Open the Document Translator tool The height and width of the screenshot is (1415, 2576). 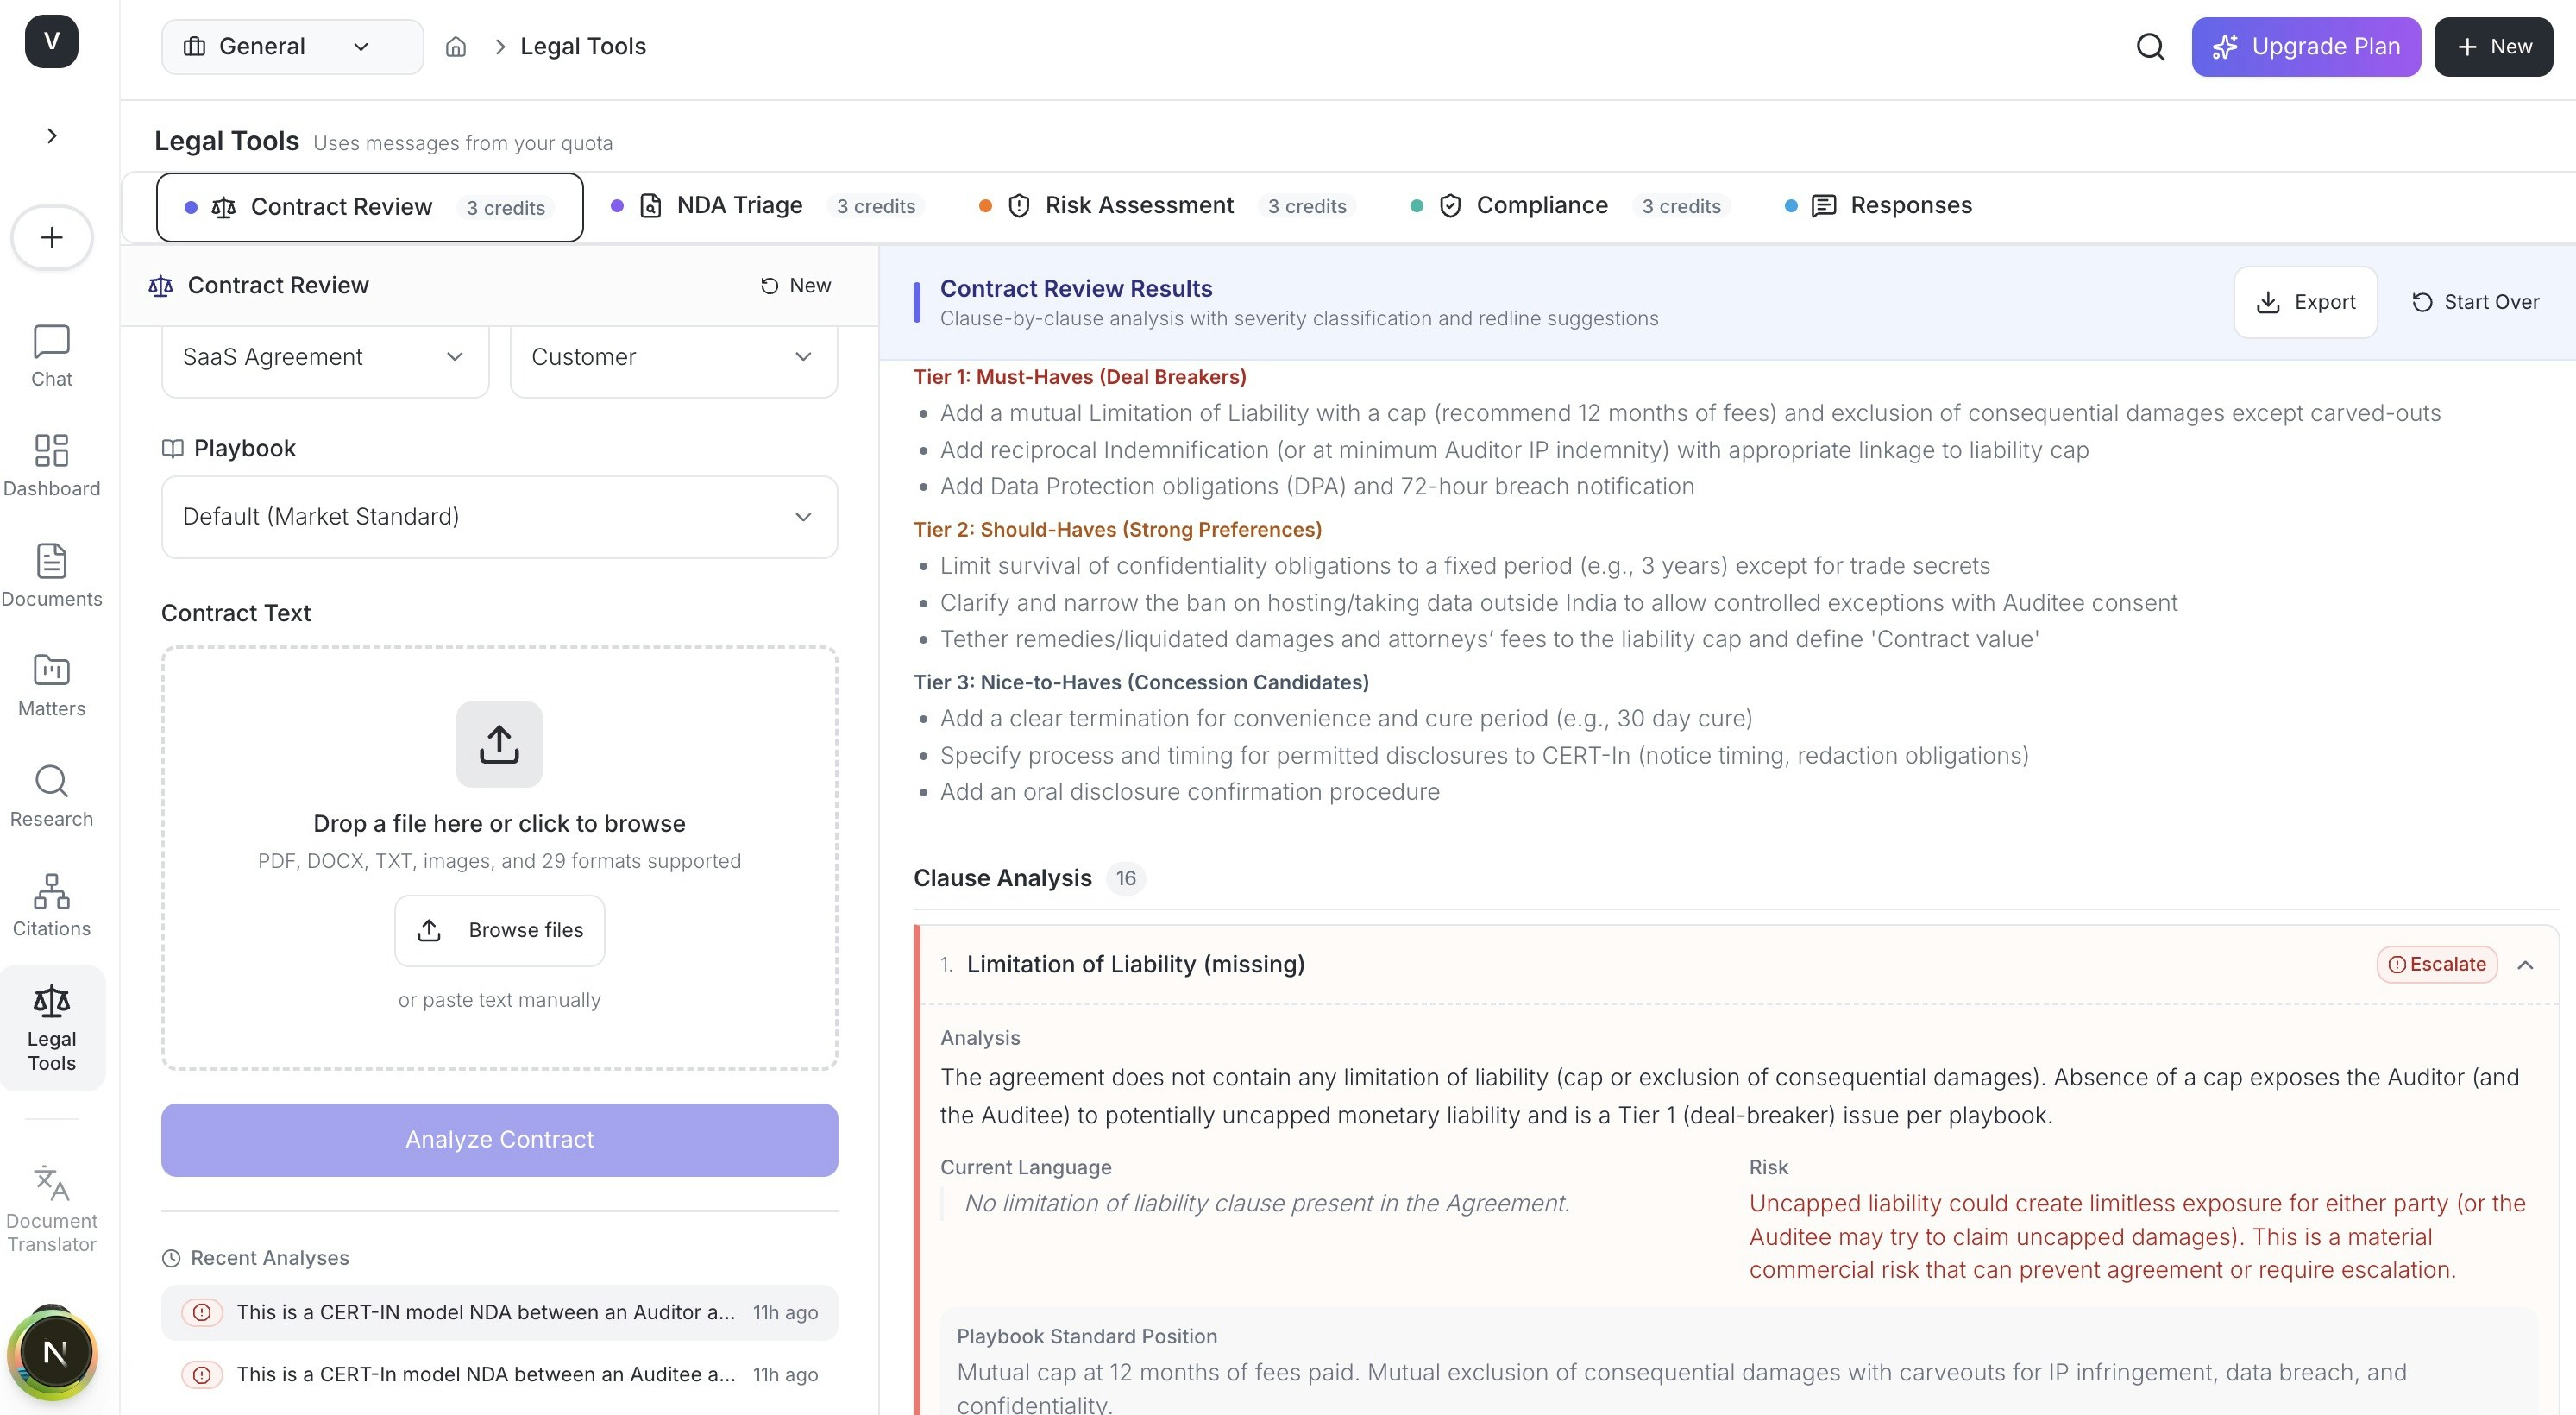[x=52, y=1209]
